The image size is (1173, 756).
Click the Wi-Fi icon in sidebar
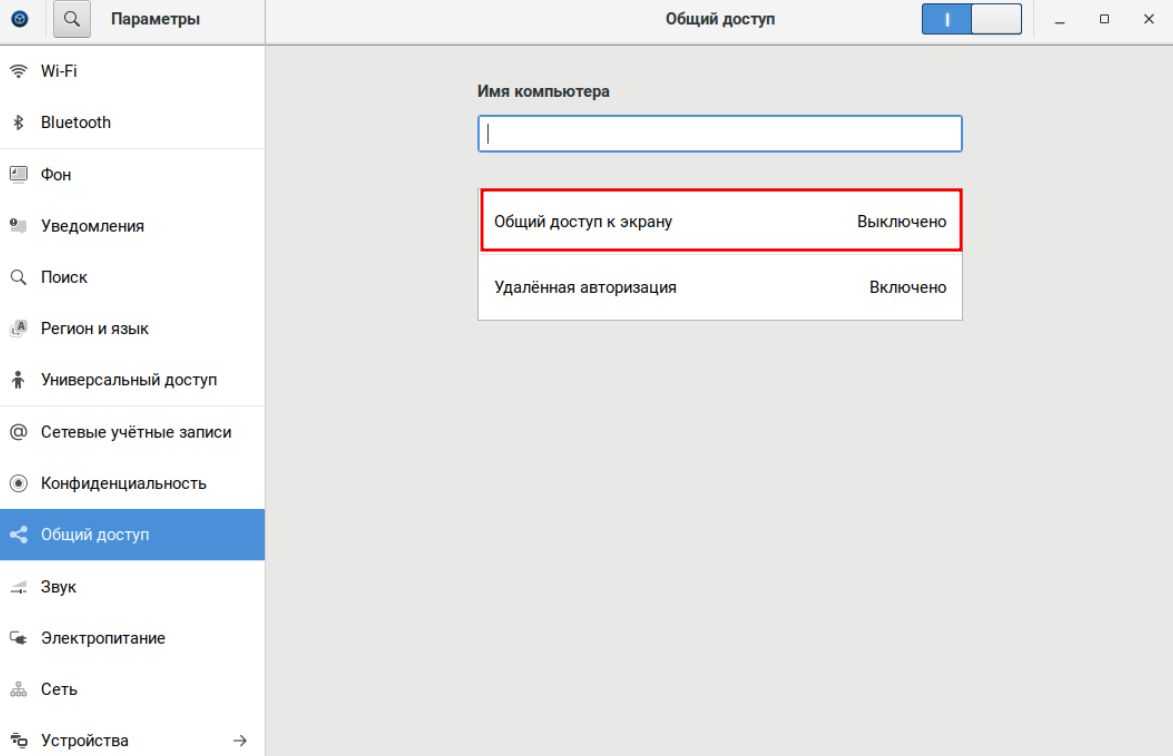pos(18,71)
